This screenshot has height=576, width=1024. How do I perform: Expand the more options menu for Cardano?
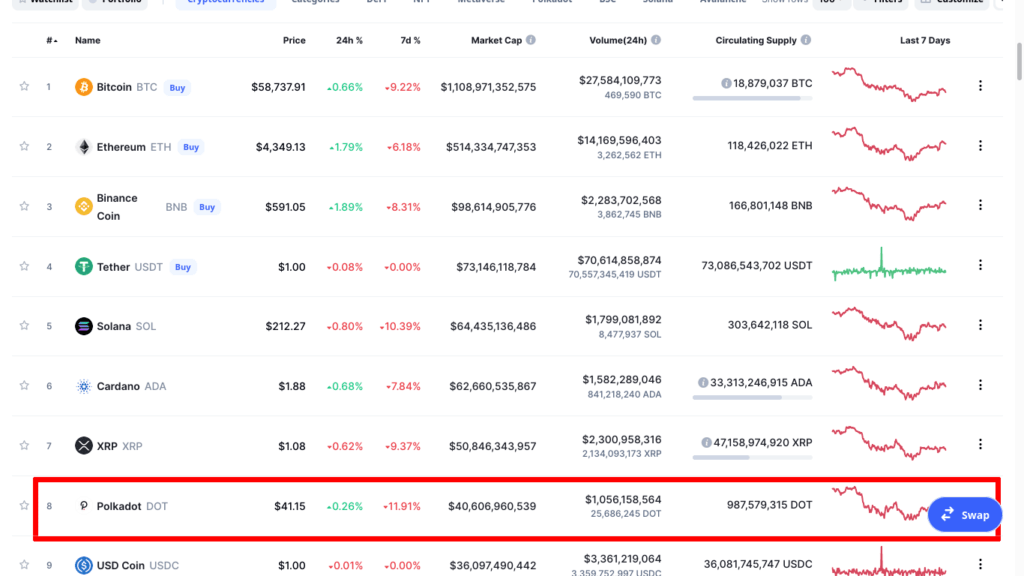click(x=980, y=385)
